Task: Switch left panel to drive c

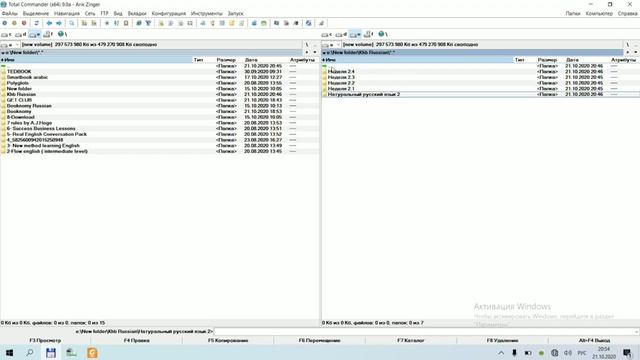Action: (6, 34)
